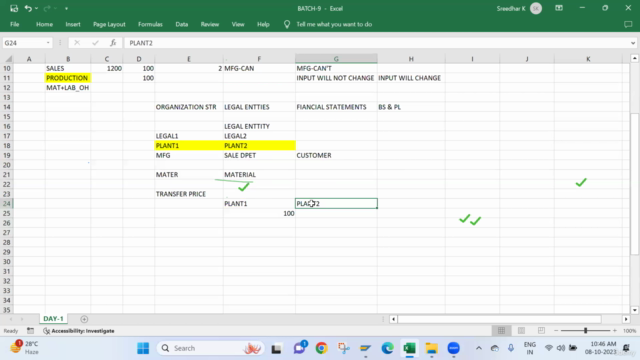Expand the formula bar chevron
This screenshot has height=360, width=640.
point(633,43)
